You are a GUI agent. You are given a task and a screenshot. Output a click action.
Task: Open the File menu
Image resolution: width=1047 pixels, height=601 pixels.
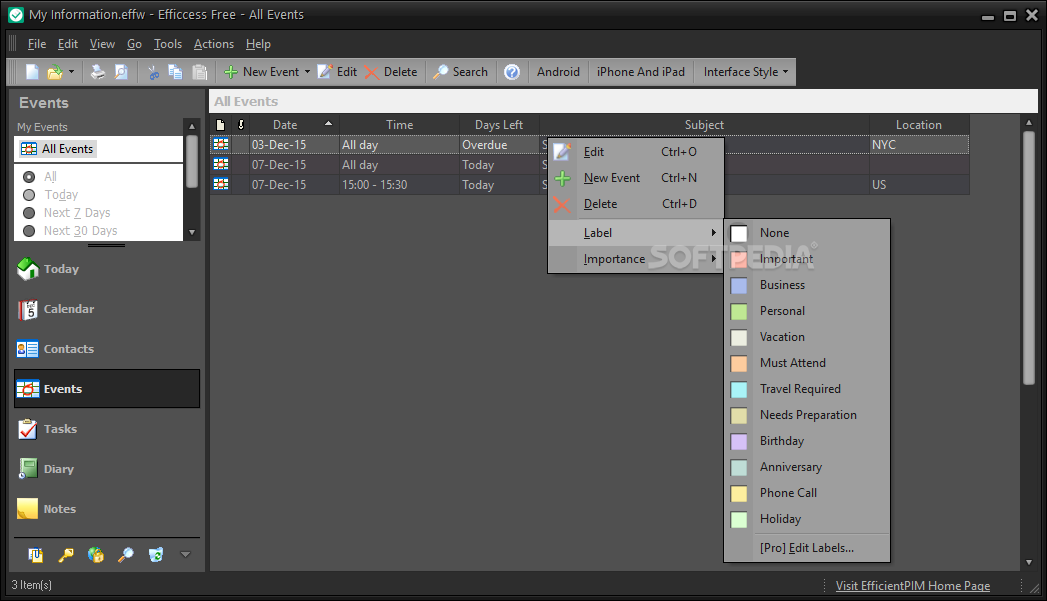[x=37, y=44]
